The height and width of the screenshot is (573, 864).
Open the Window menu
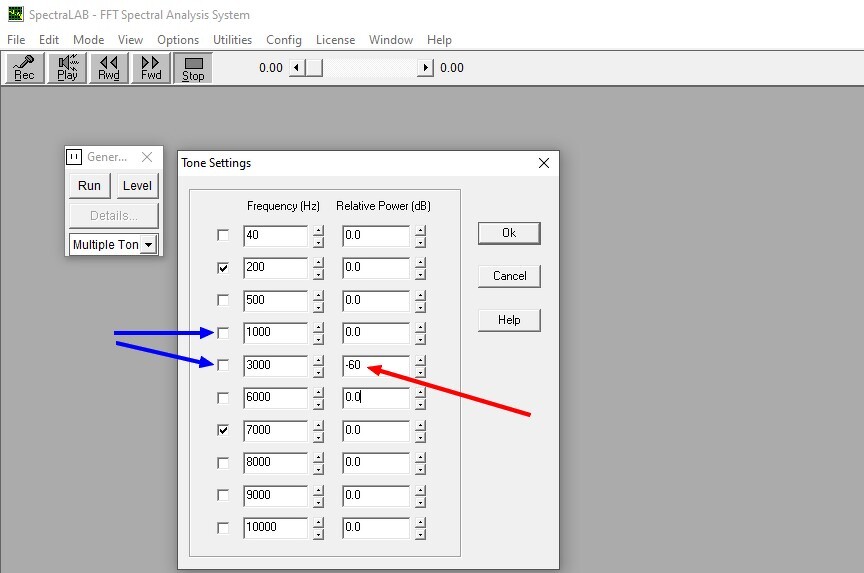[x=391, y=40]
